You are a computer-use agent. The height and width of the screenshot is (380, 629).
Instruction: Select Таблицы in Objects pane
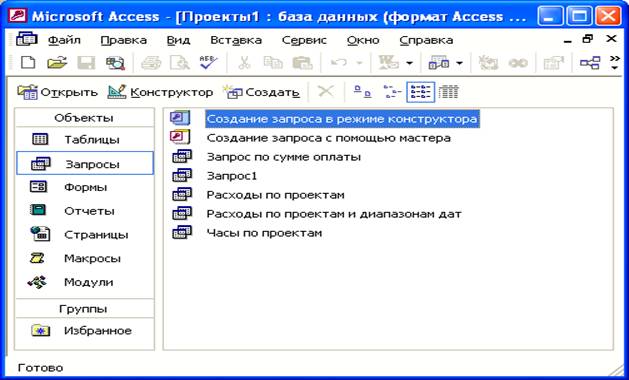pyautogui.click(x=85, y=139)
